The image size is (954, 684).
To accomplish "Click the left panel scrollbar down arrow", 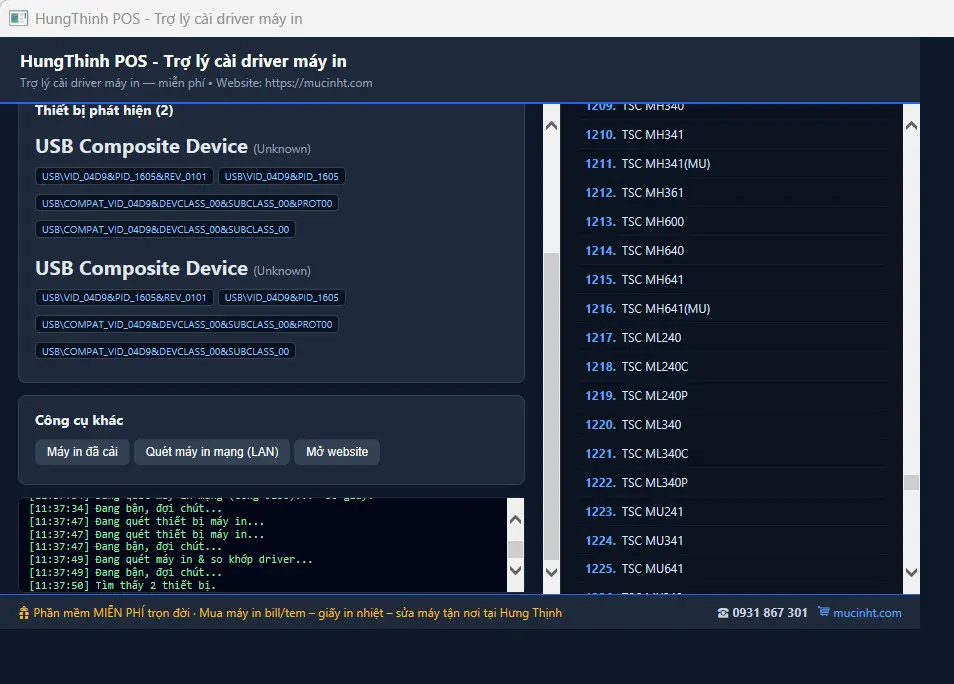I will pos(551,572).
